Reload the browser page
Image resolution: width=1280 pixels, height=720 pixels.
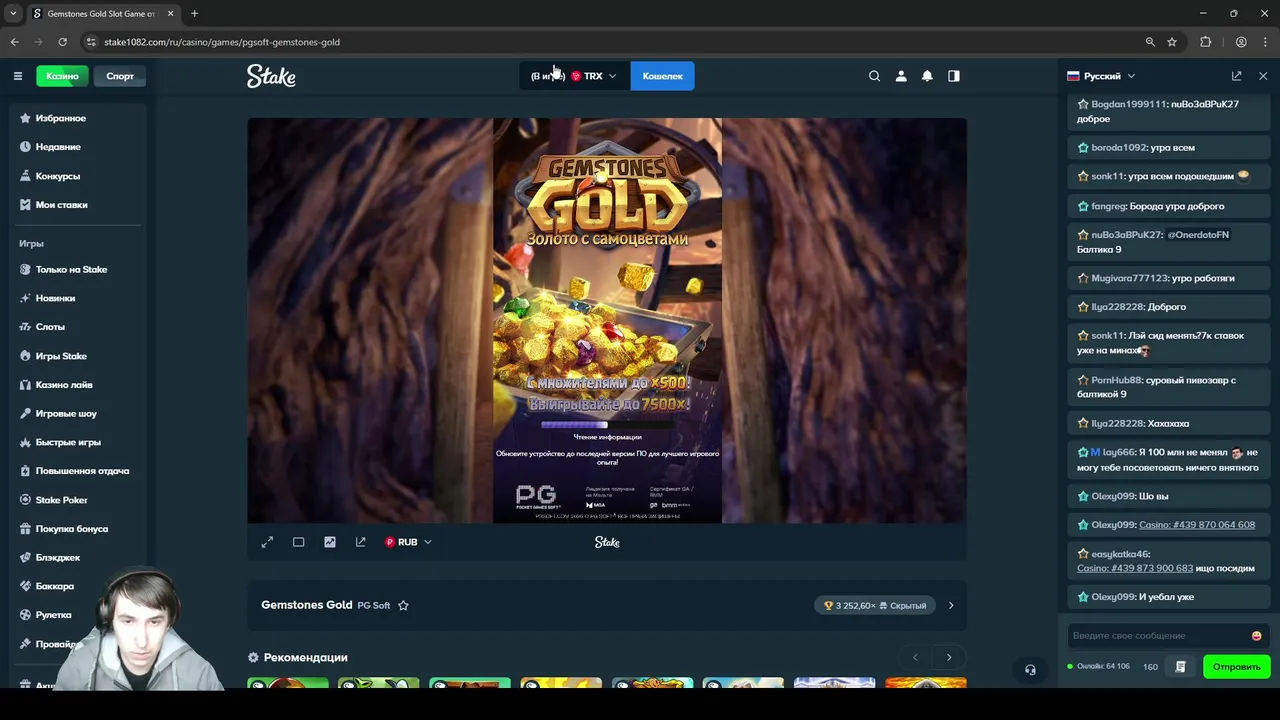62,42
